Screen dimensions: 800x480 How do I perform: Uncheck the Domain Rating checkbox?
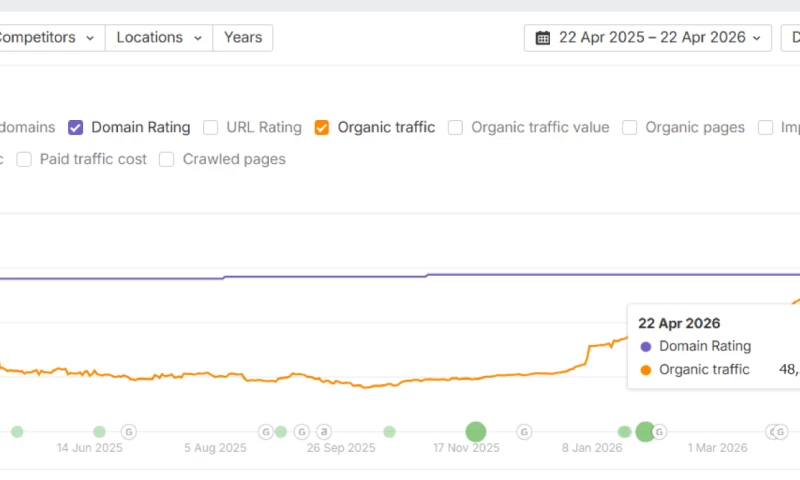click(76, 128)
